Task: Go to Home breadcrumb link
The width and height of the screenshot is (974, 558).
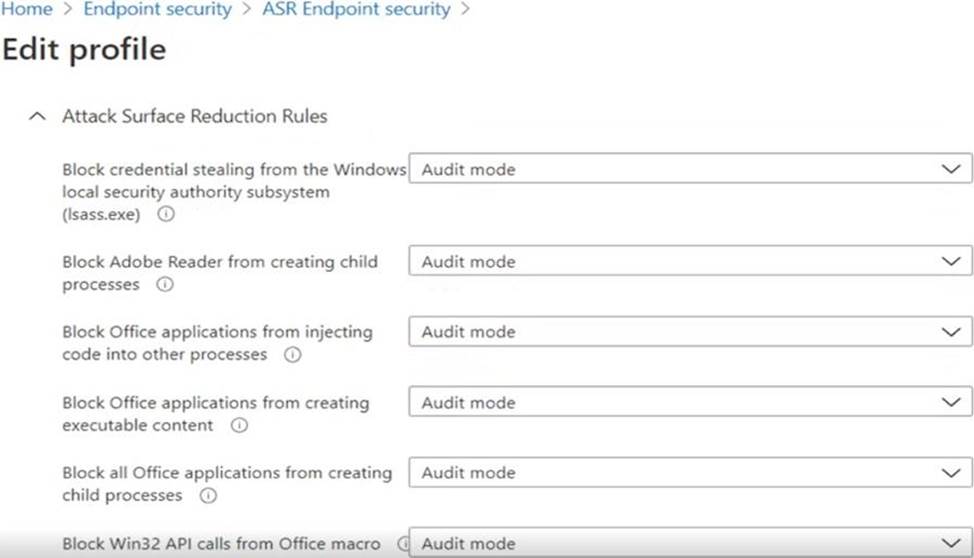Action: coord(27,10)
